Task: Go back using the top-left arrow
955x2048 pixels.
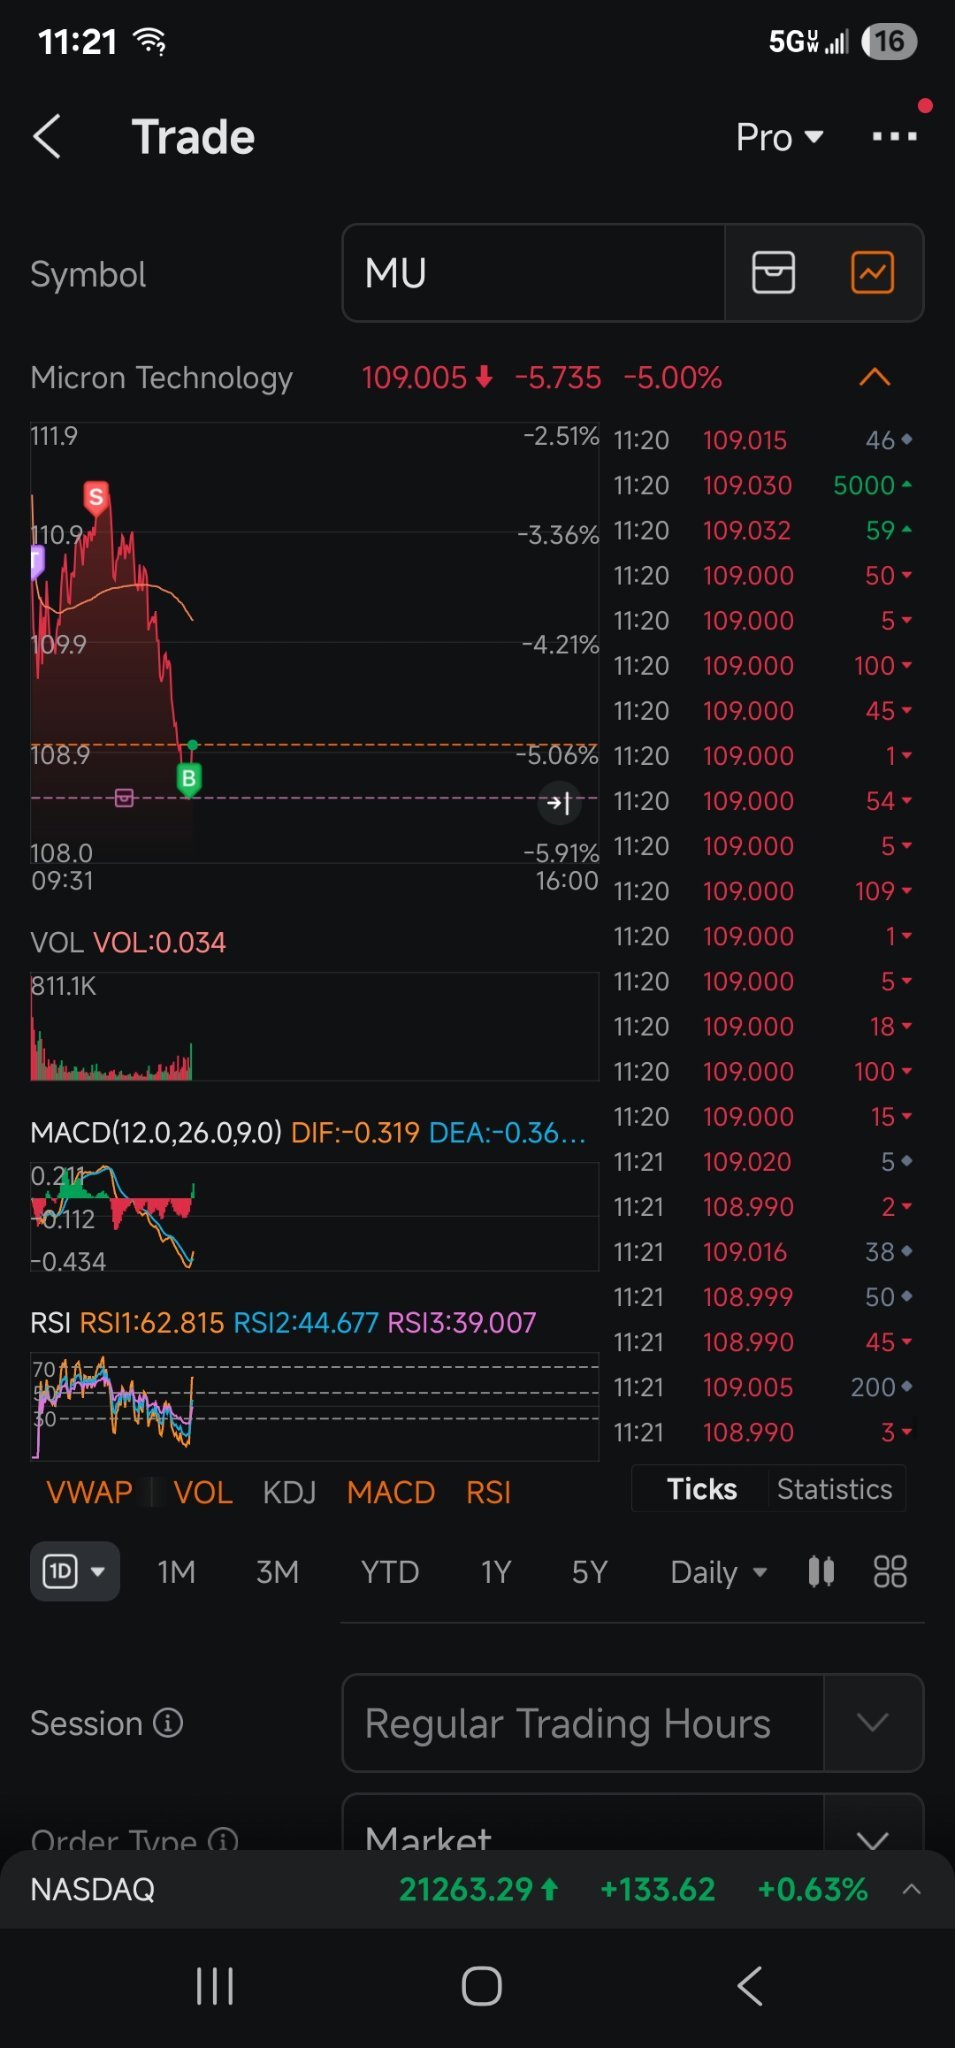Action: 47,136
